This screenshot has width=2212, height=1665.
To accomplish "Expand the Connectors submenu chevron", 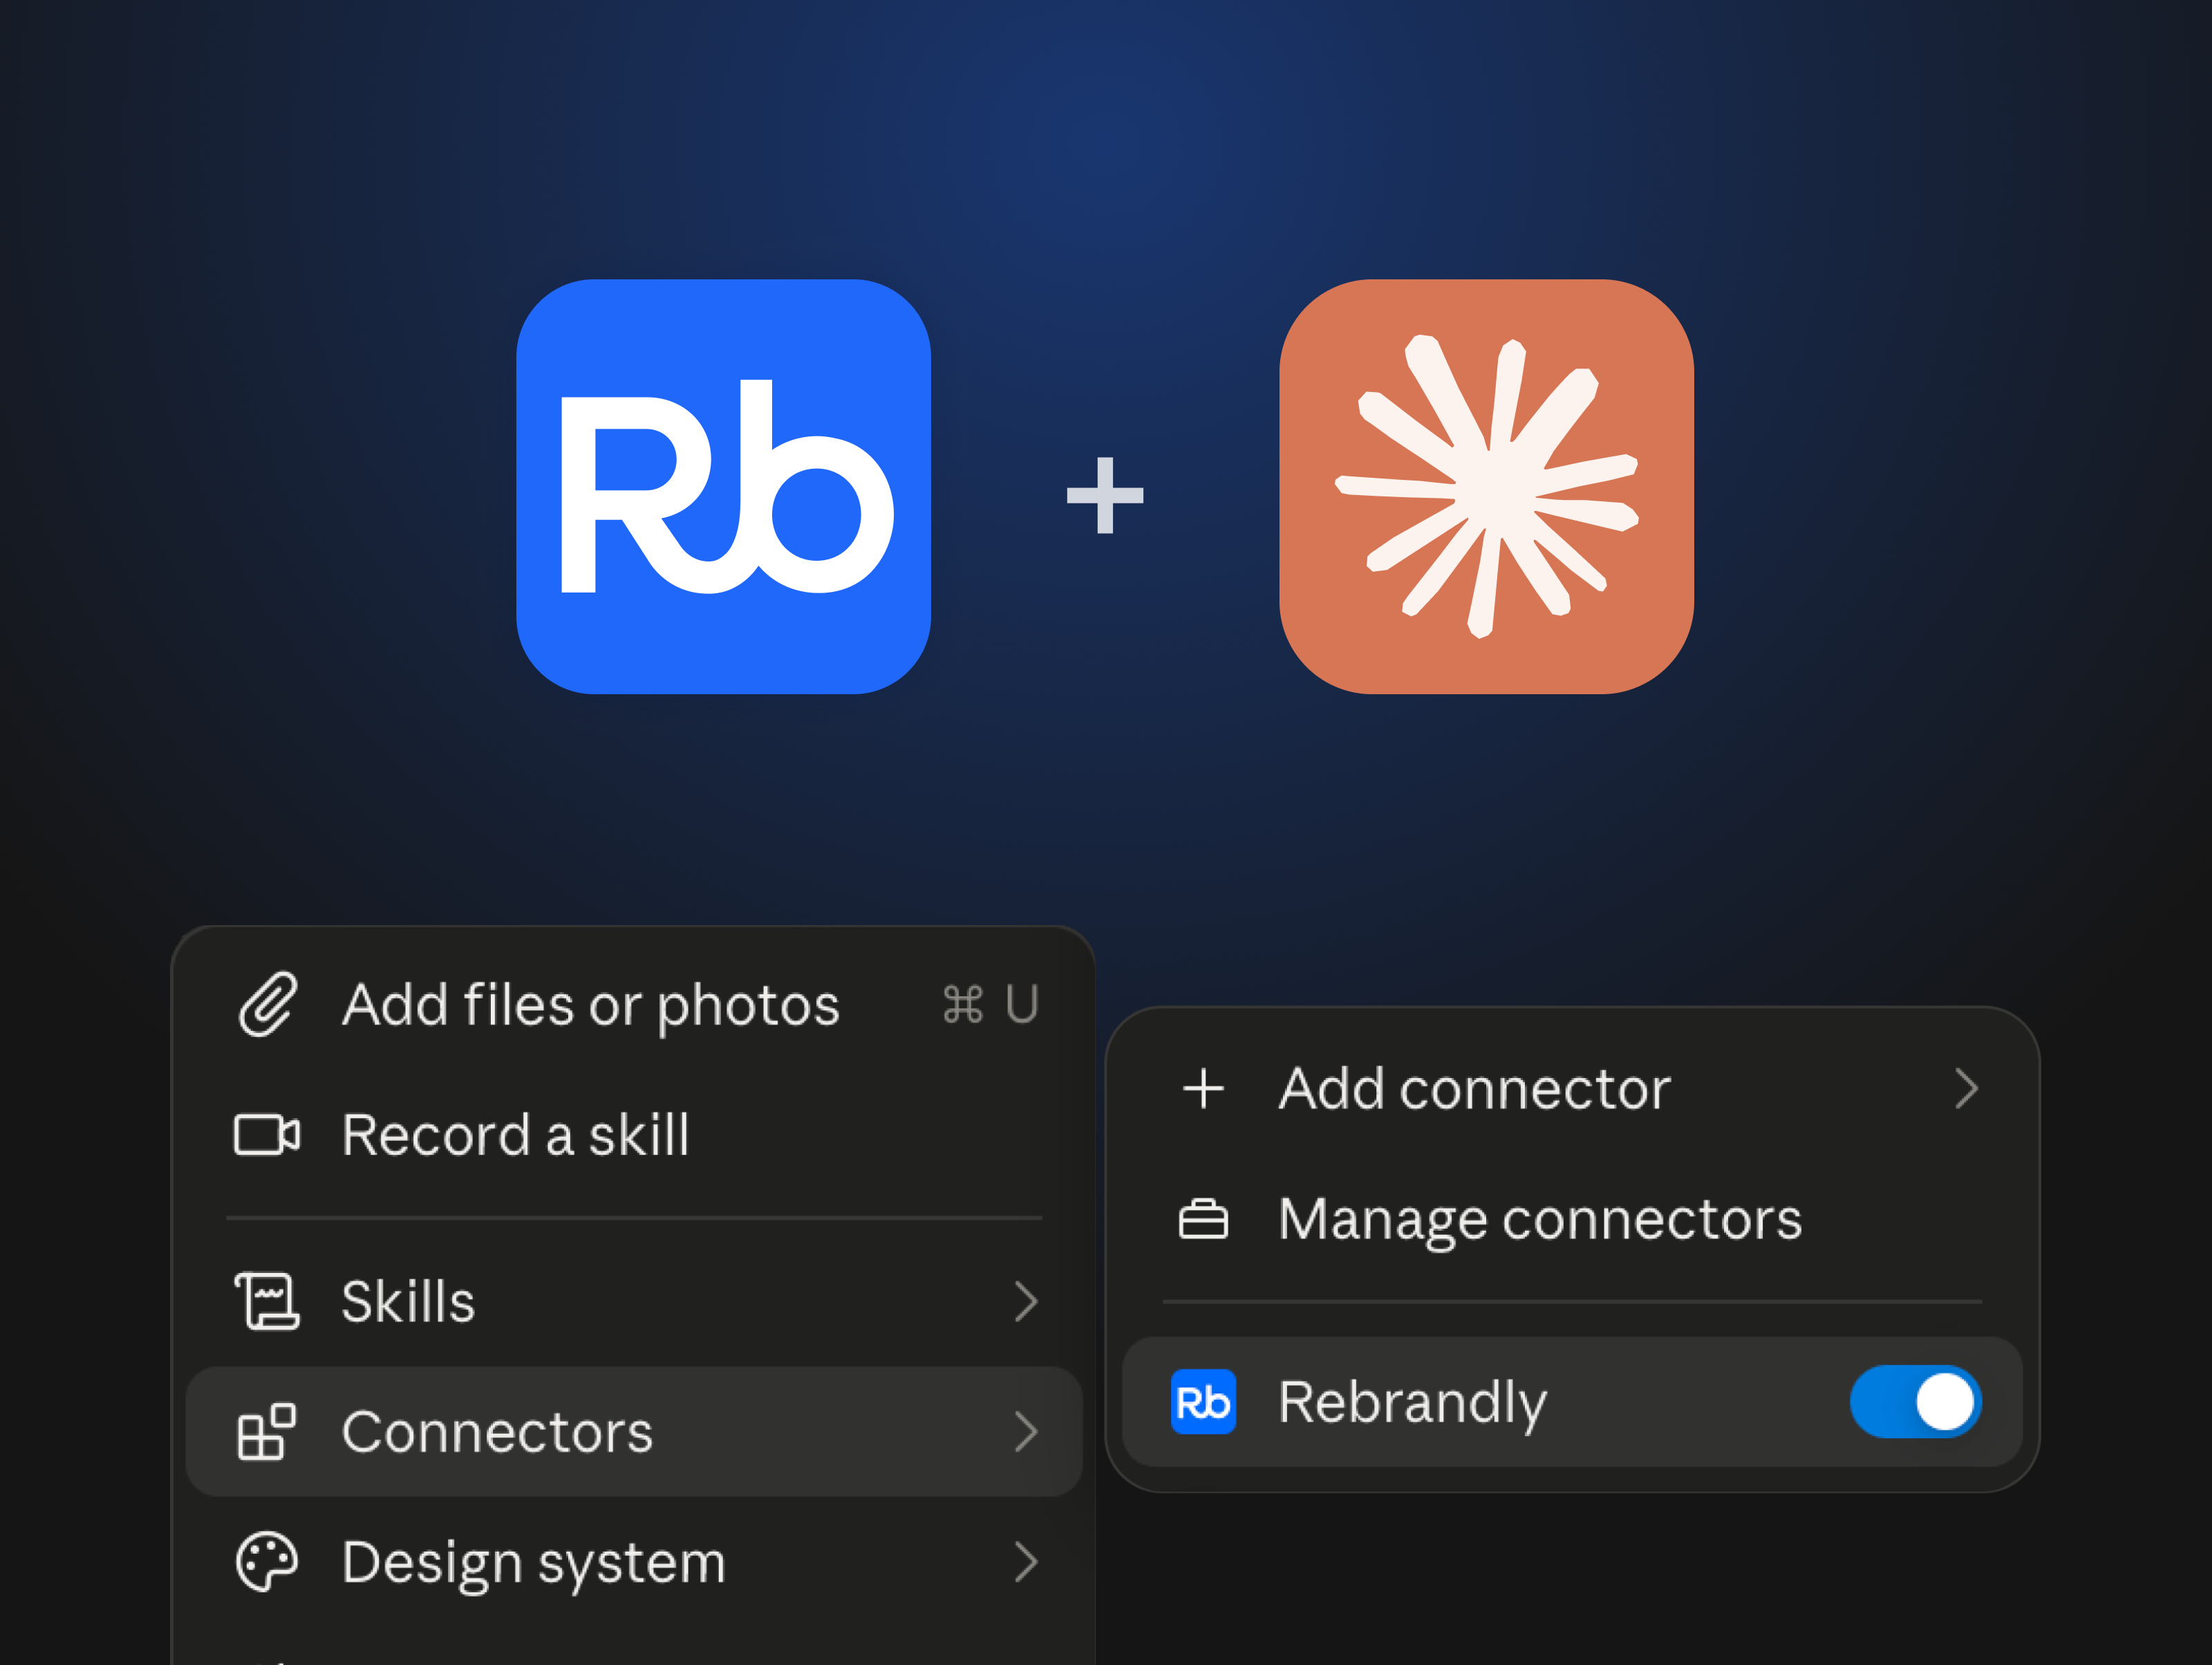I will (x=1026, y=1432).
